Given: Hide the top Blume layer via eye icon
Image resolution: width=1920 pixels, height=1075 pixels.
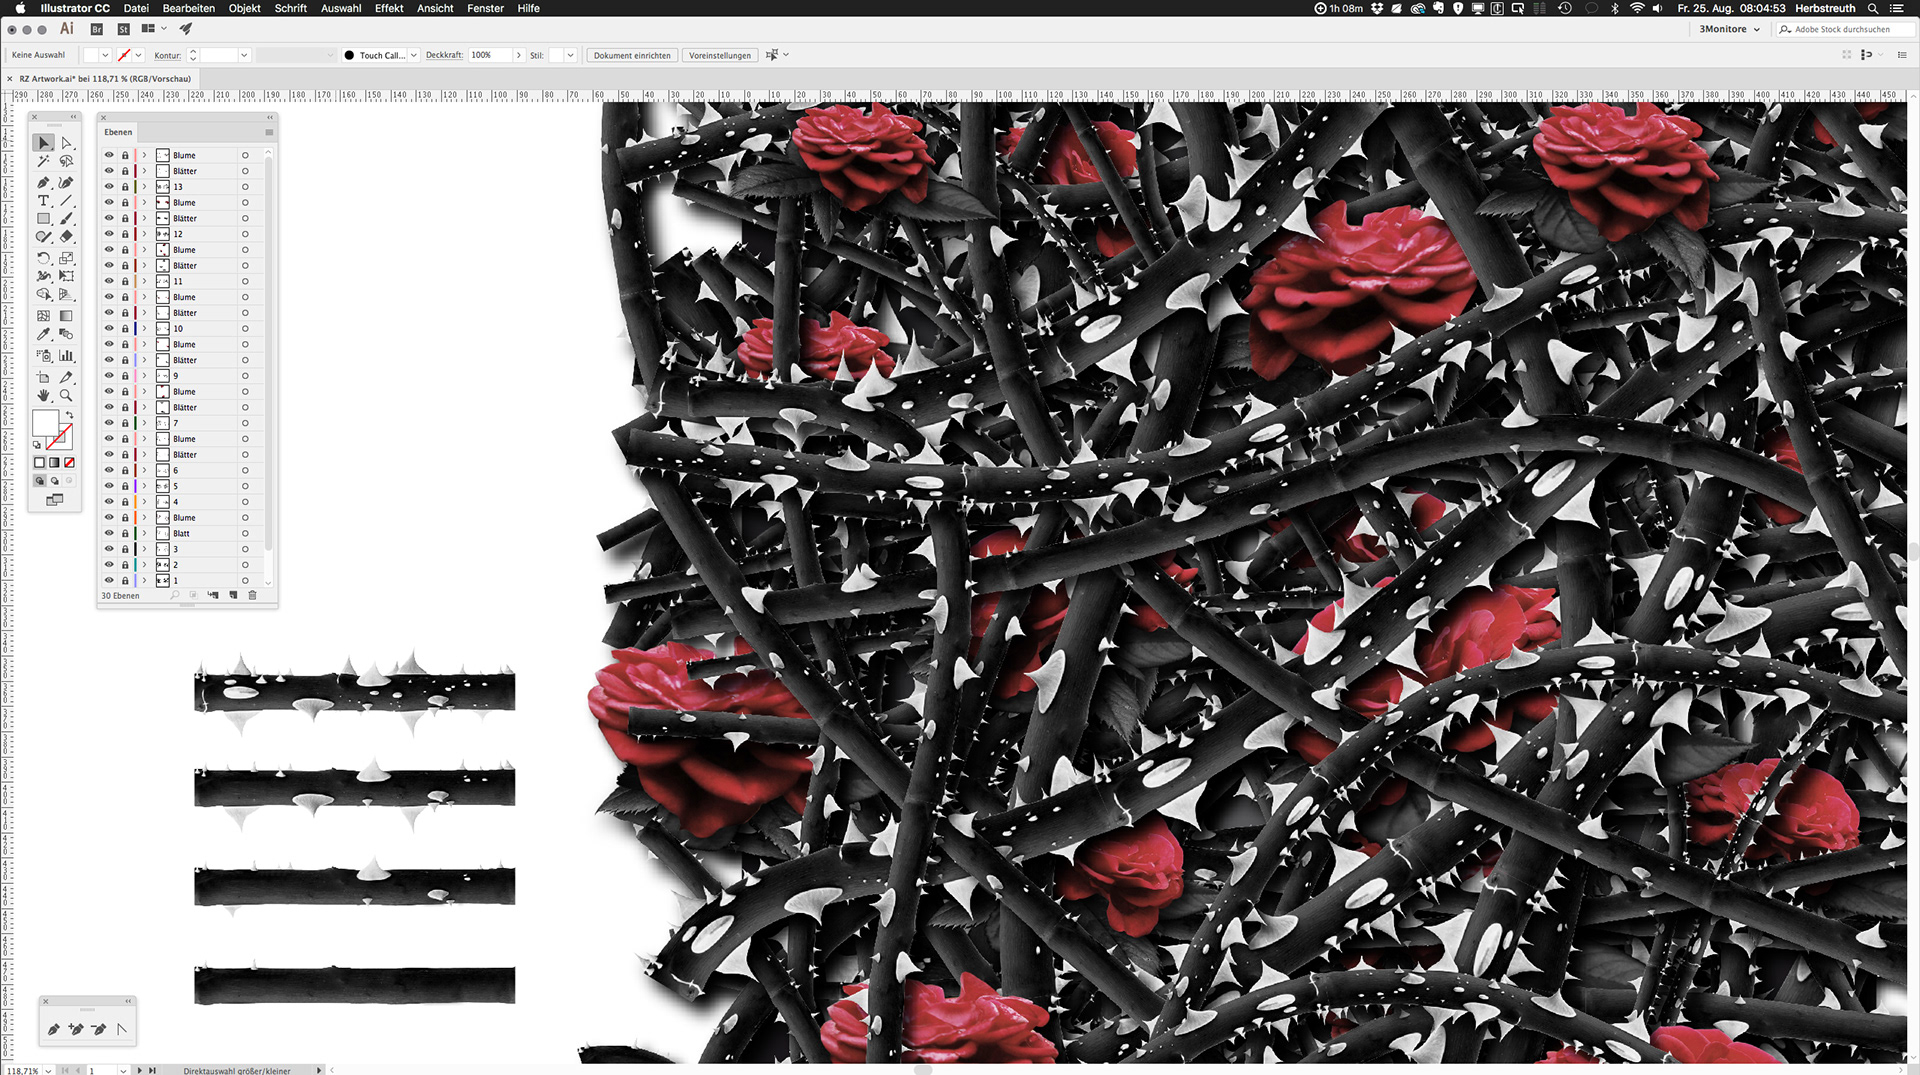Looking at the screenshot, I should point(109,155).
